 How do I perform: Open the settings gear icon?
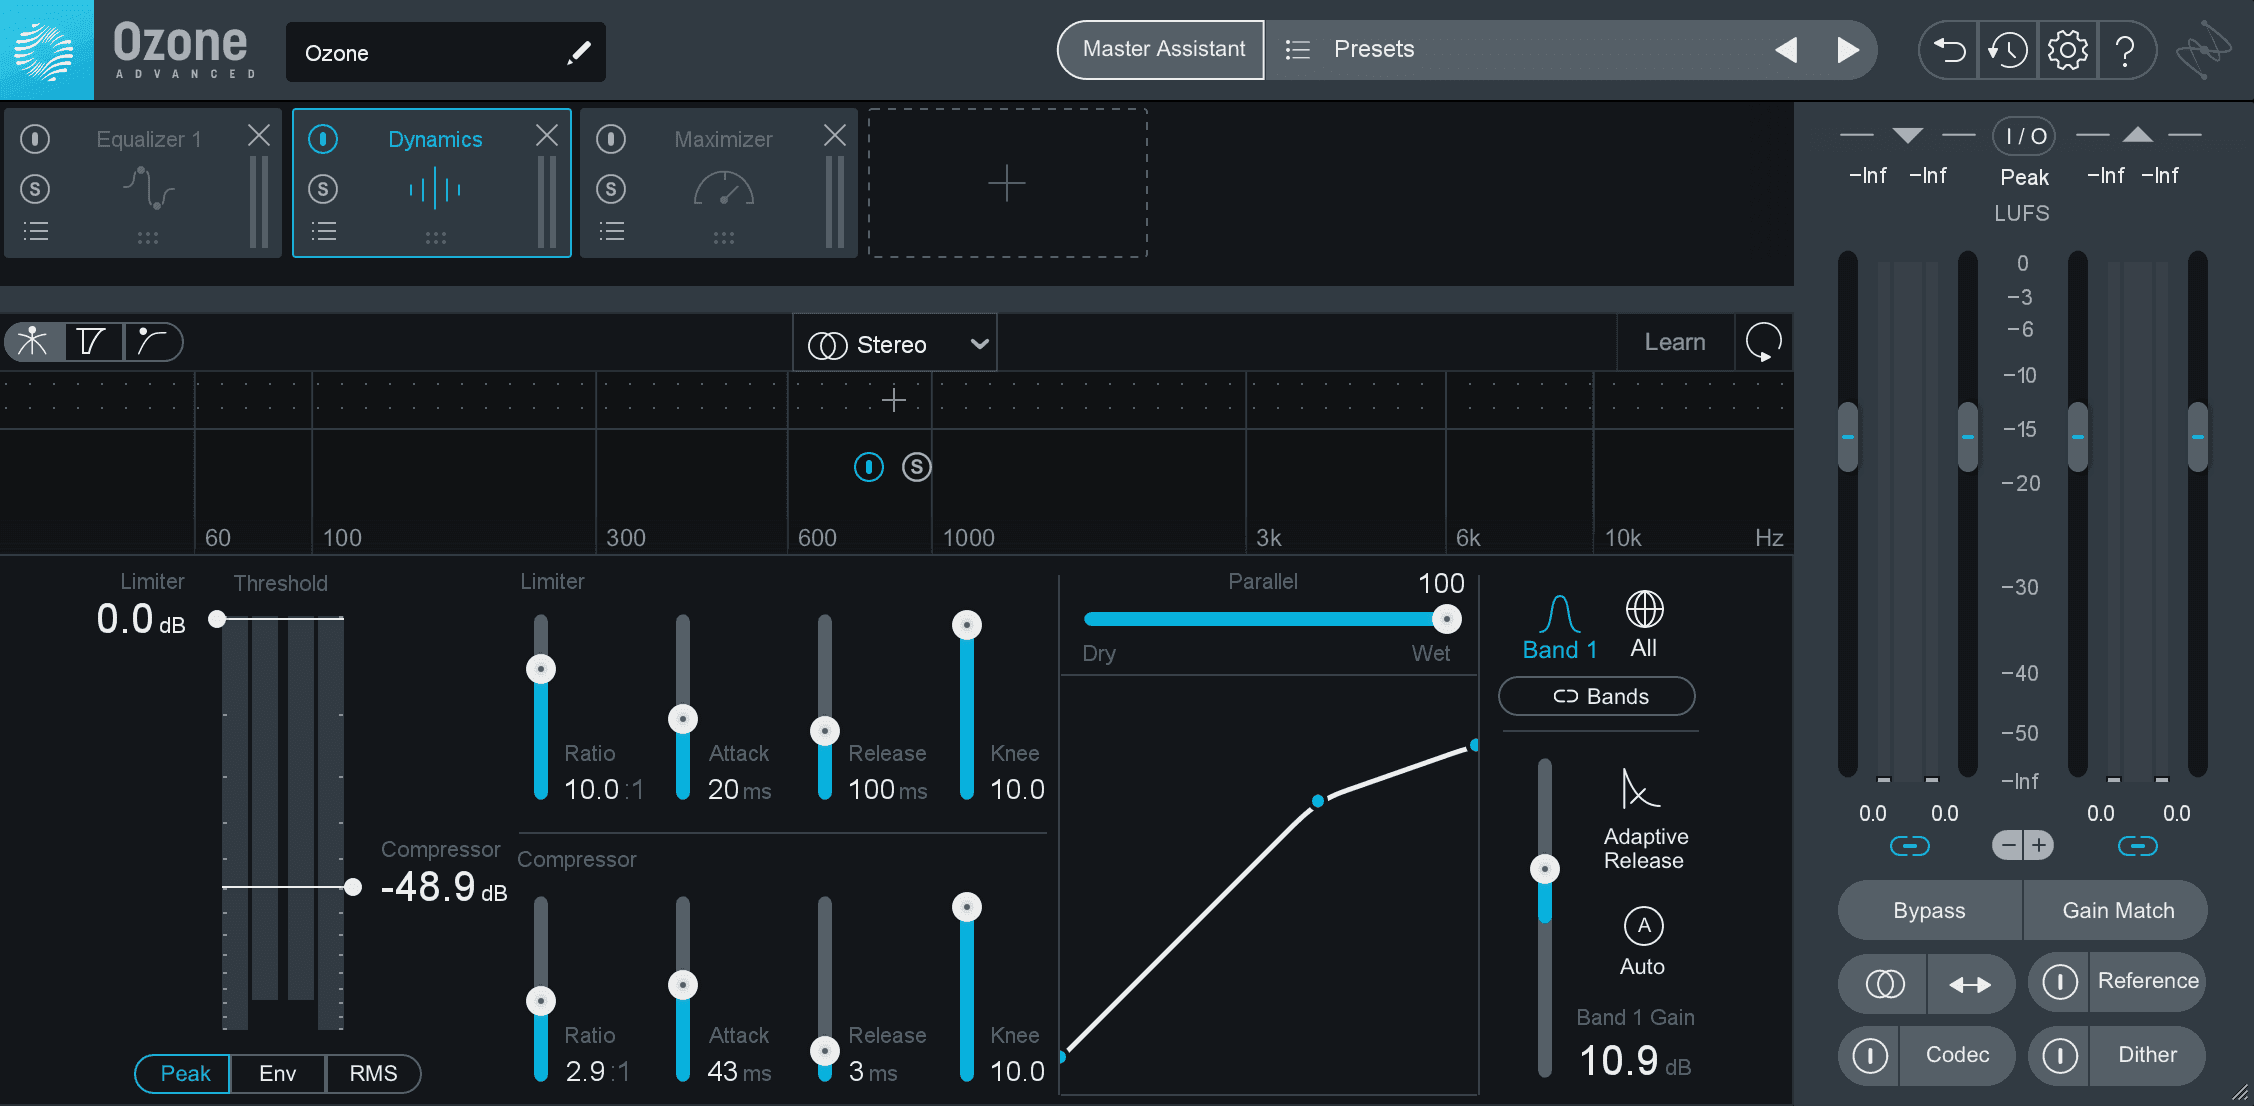tap(2067, 50)
